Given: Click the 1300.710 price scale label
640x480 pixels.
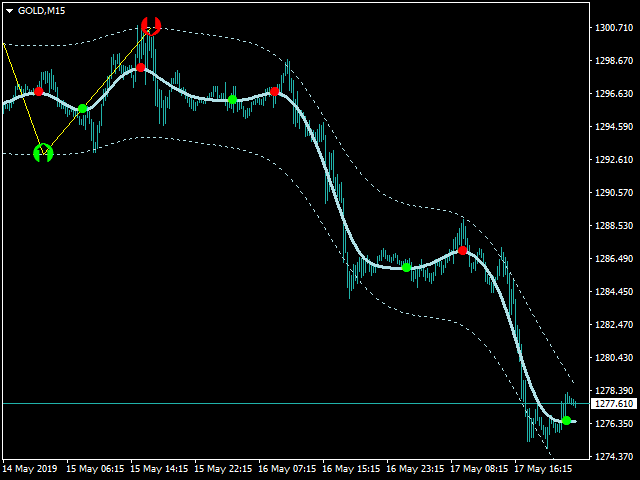Looking at the screenshot, I should click(614, 28).
